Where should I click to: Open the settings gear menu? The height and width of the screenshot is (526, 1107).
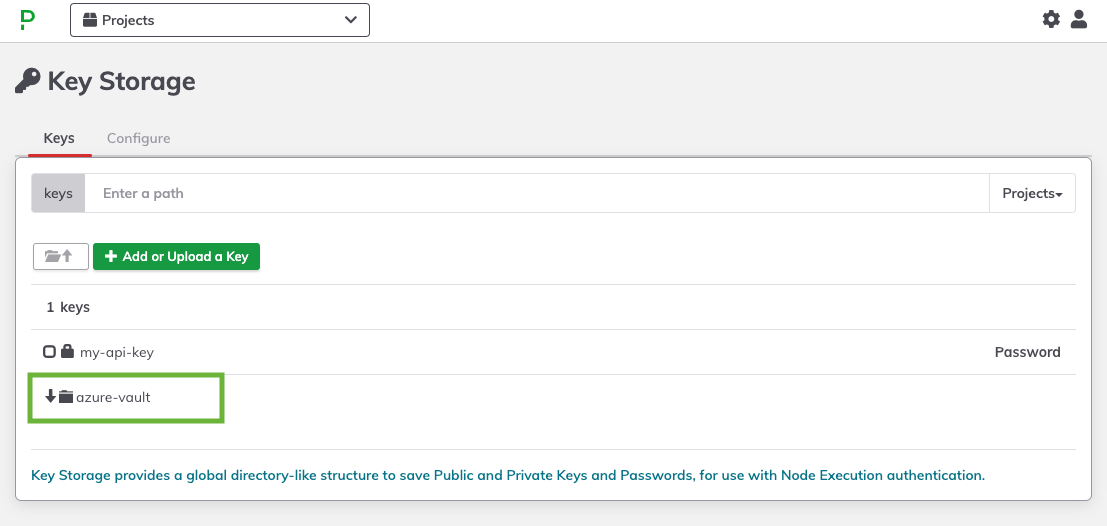(x=1051, y=19)
